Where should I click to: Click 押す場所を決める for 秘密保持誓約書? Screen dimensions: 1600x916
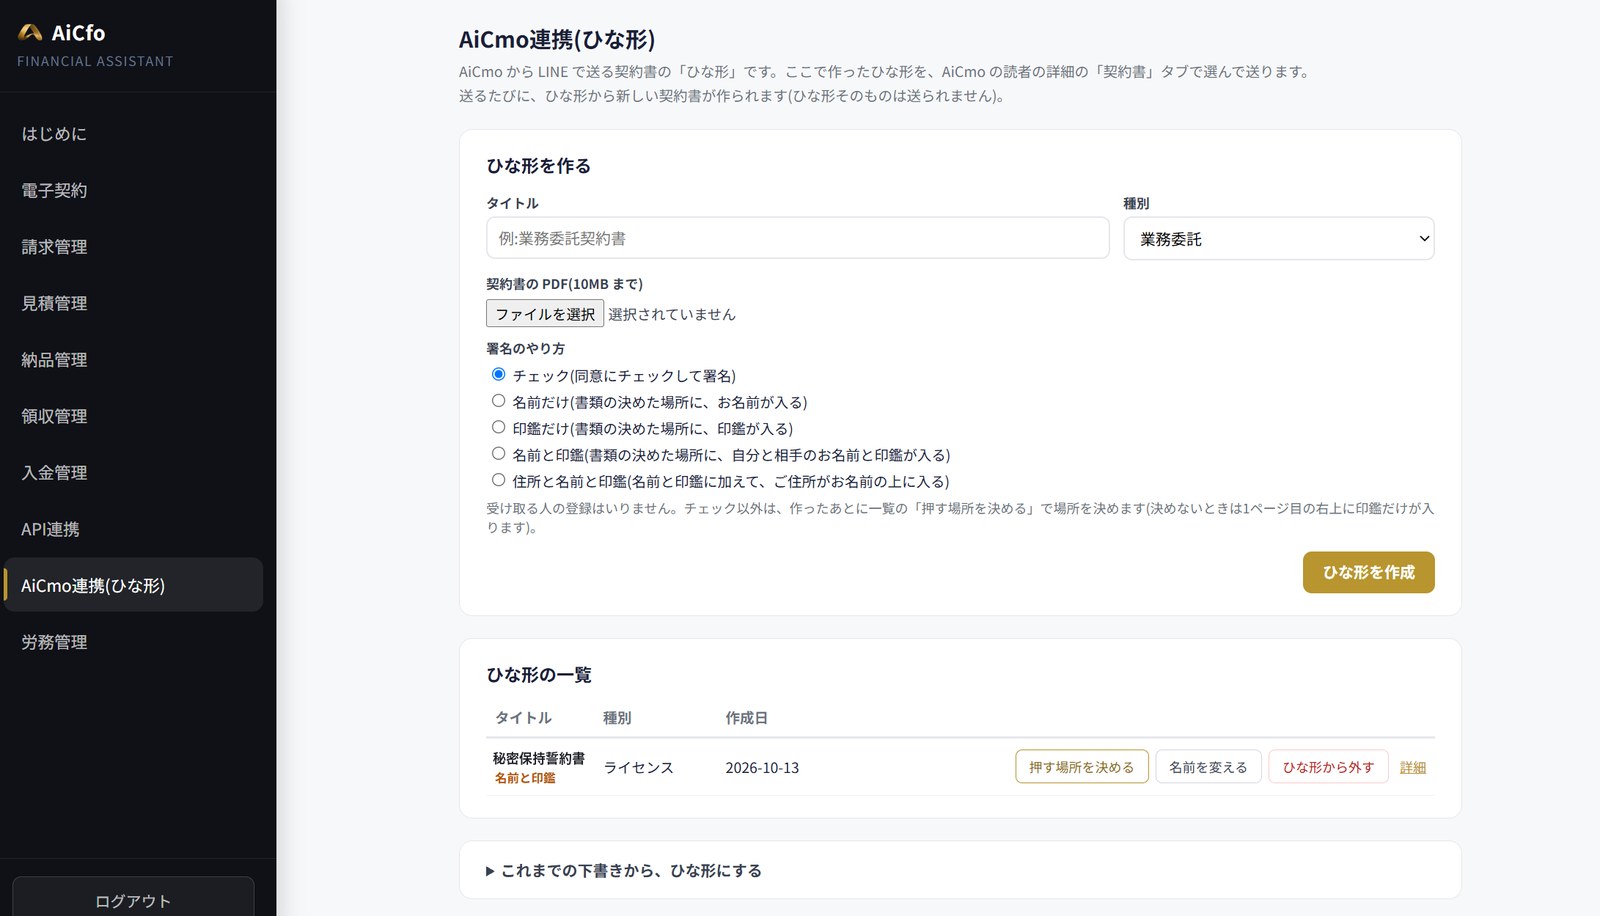(1081, 767)
